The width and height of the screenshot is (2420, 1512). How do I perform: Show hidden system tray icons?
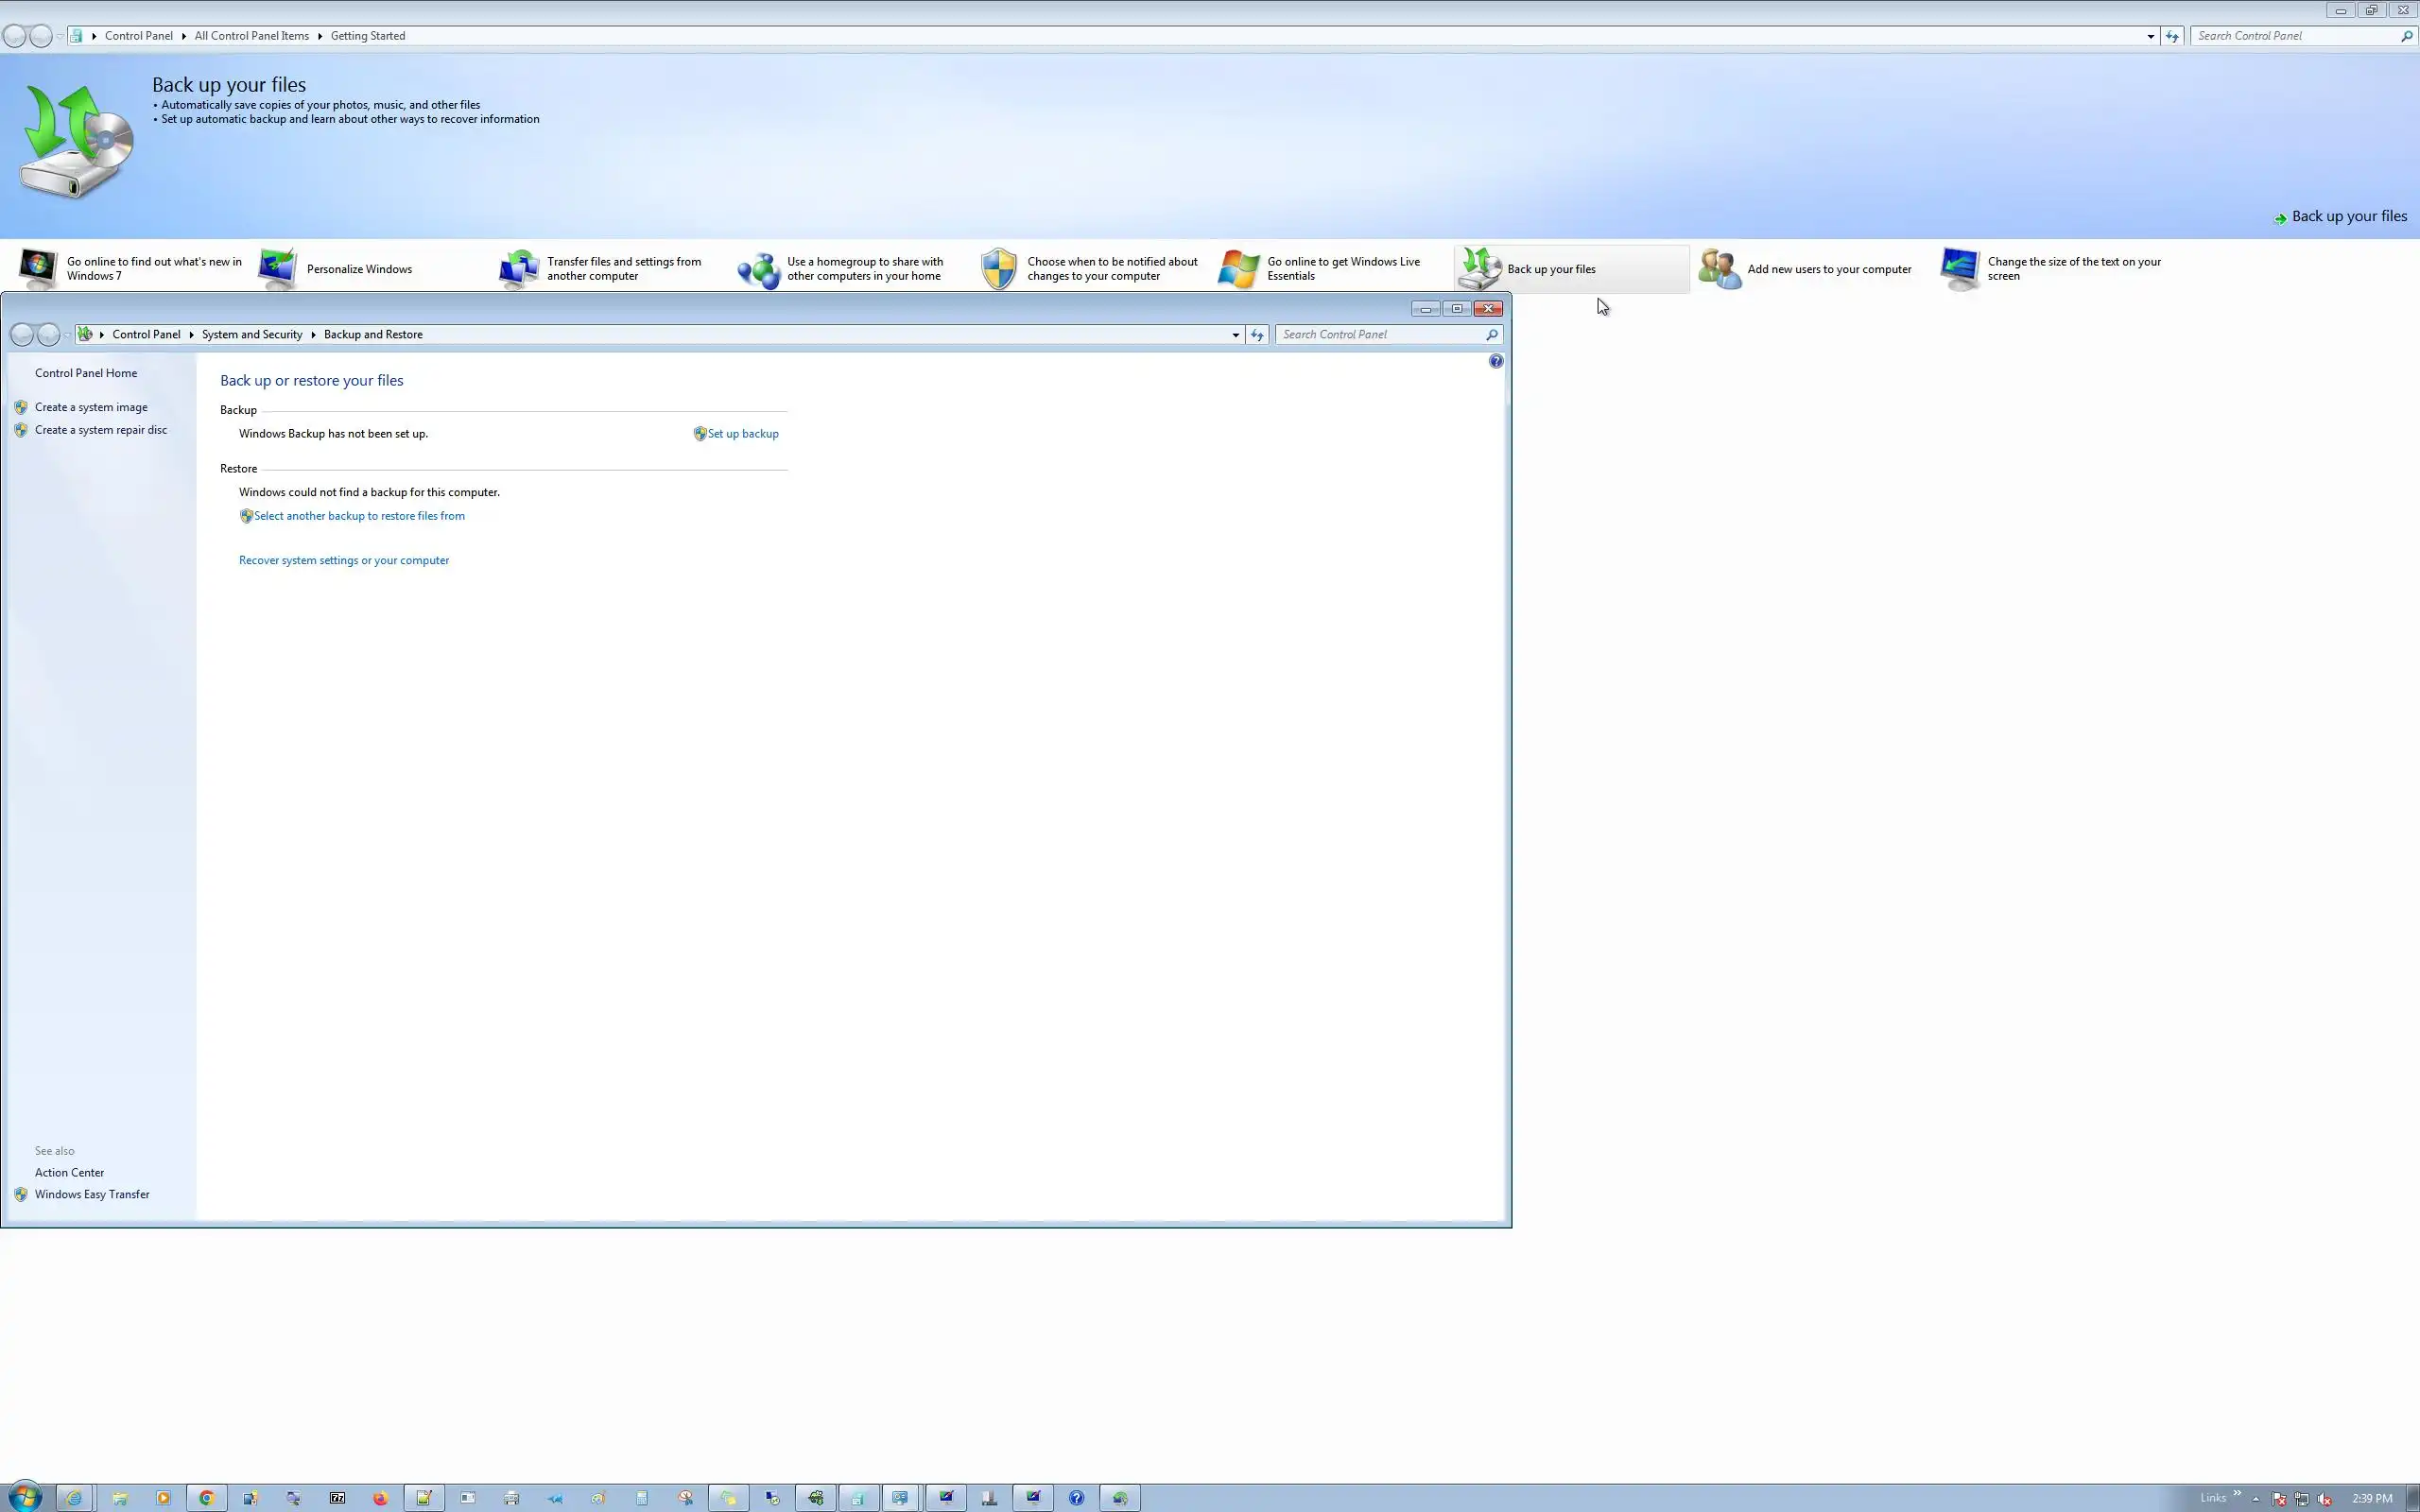pyautogui.click(x=2255, y=1498)
